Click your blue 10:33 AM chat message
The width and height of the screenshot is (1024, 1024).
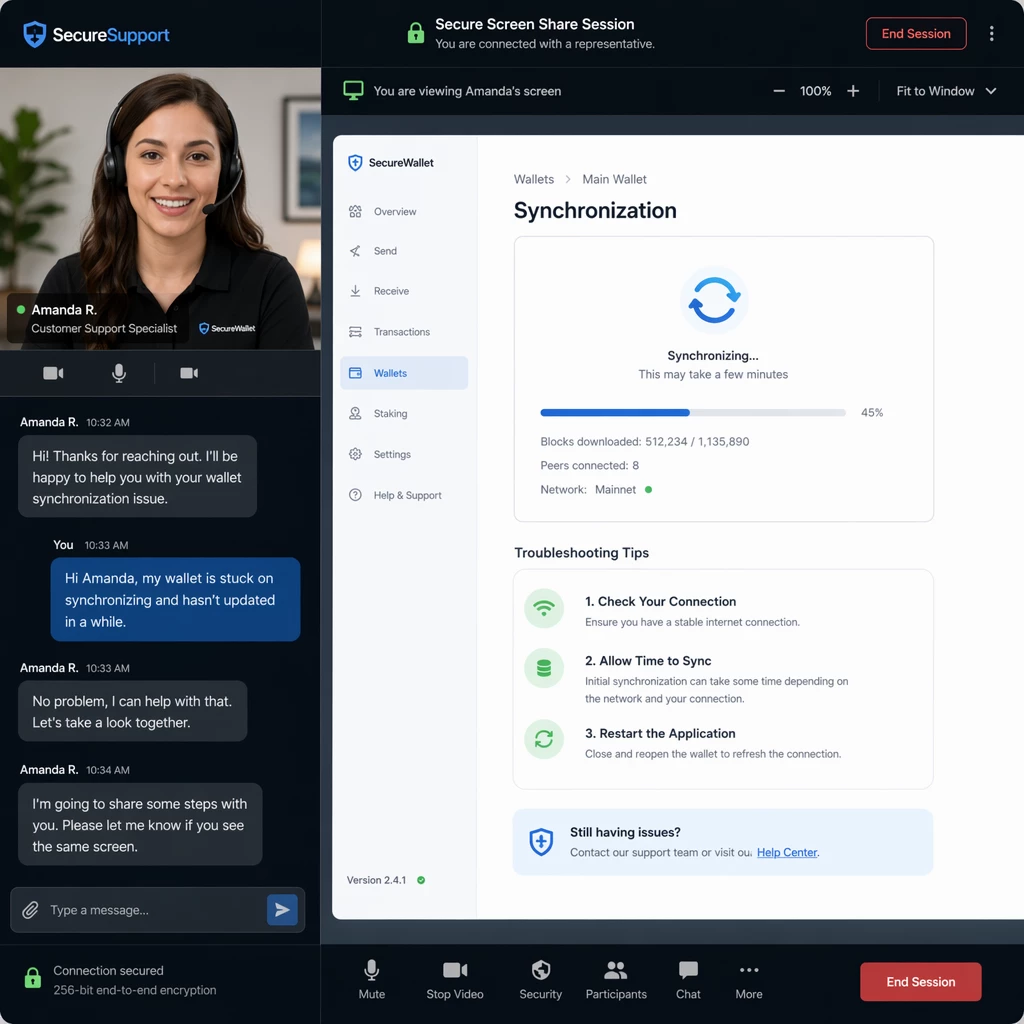point(175,600)
